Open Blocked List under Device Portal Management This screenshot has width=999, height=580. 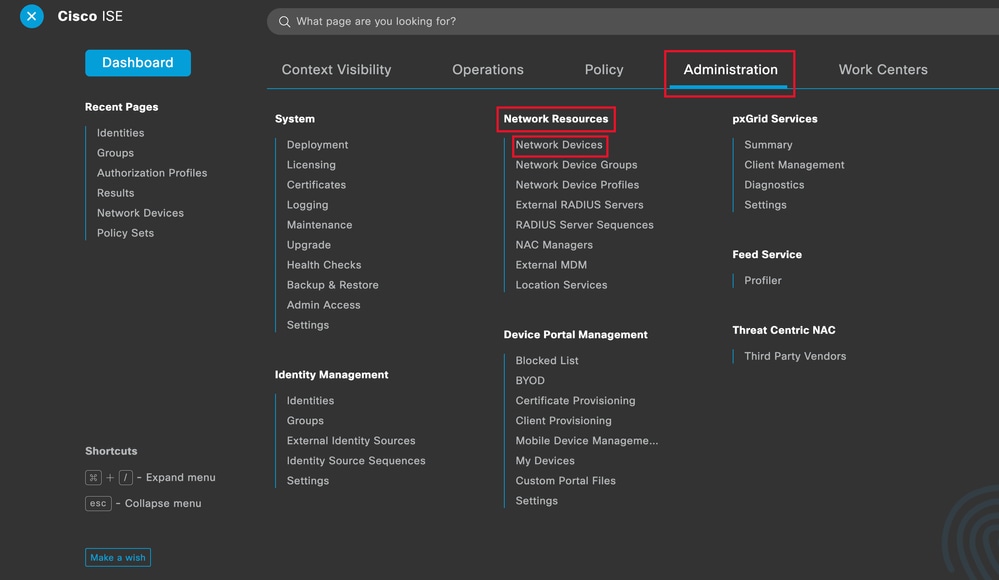(x=547, y=360)
